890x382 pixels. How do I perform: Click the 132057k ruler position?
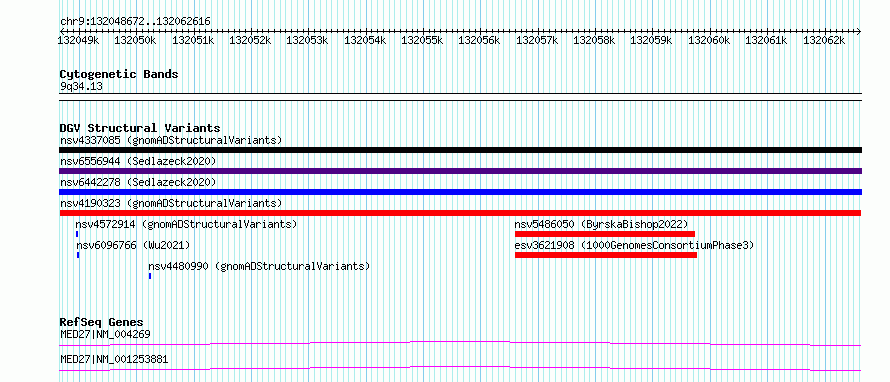[537, 41]
